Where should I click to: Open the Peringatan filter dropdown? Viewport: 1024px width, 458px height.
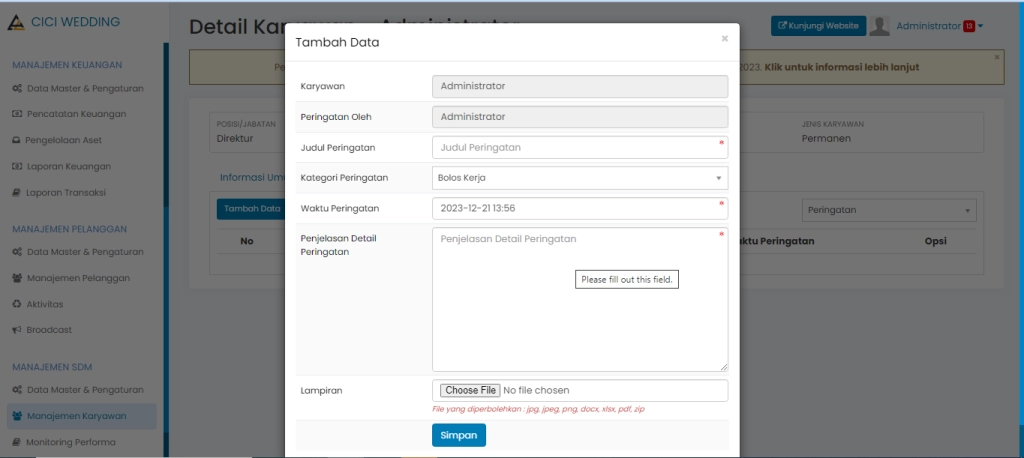890,210
